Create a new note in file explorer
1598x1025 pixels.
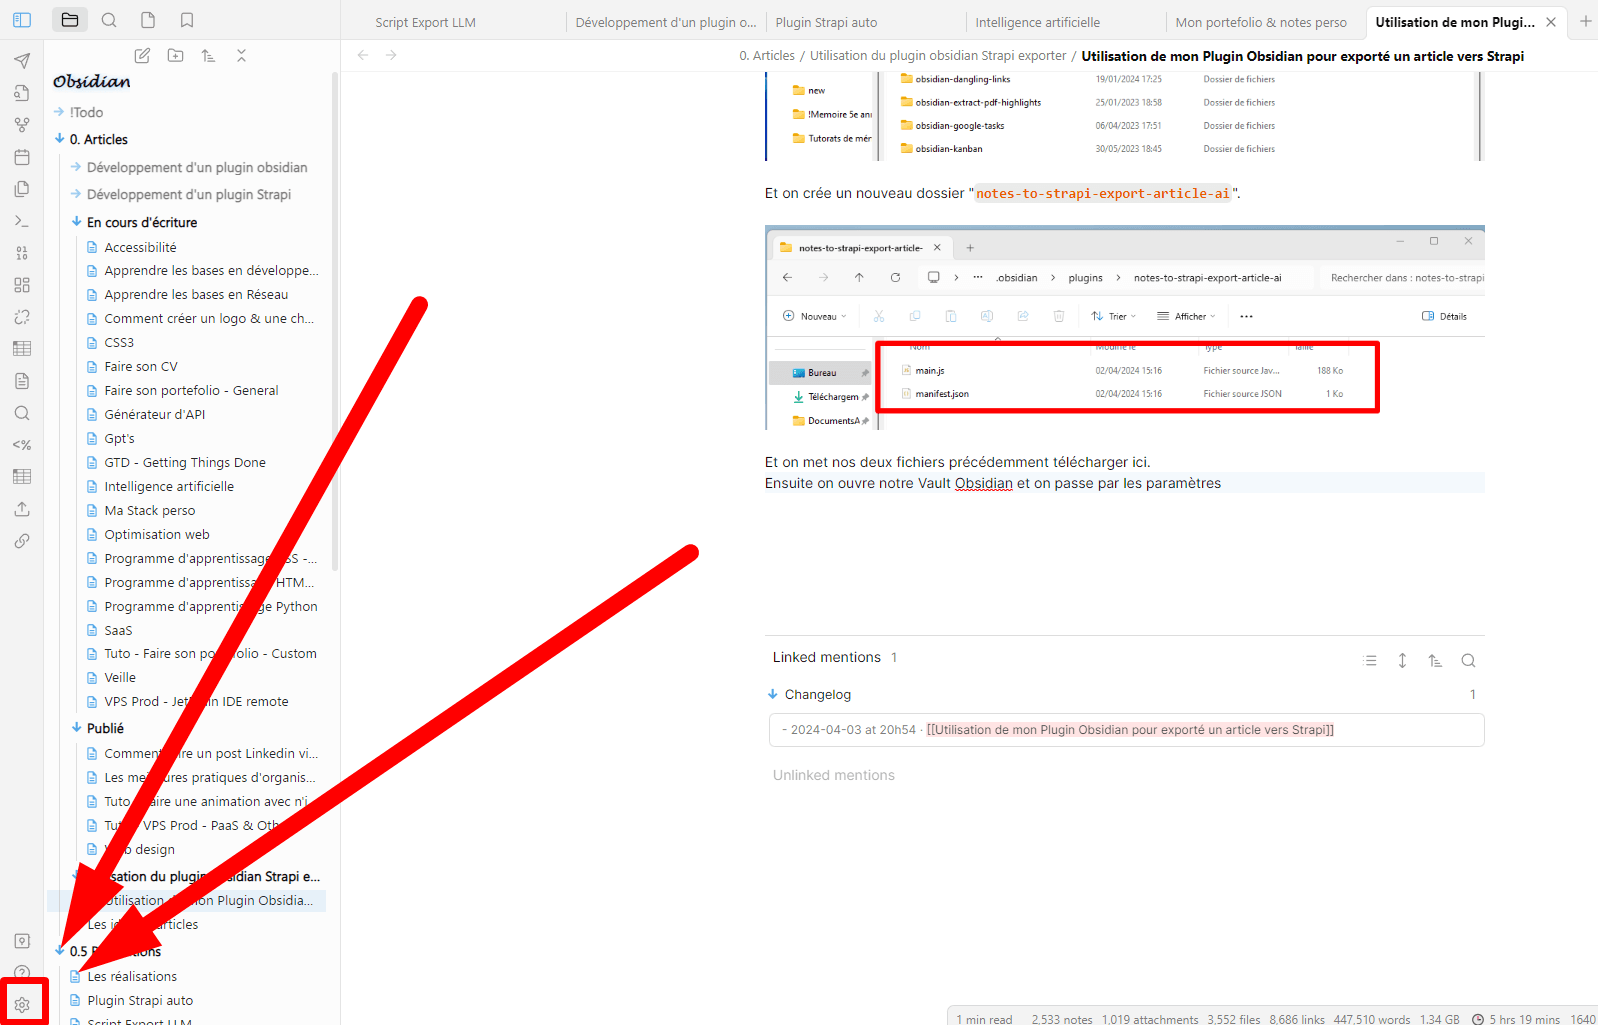click(143, 56)
